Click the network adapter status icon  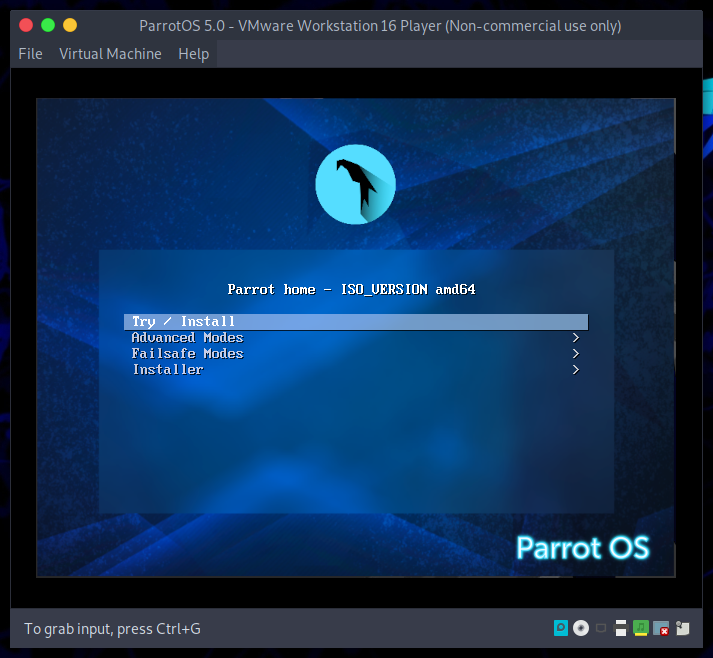click(601, 628)
